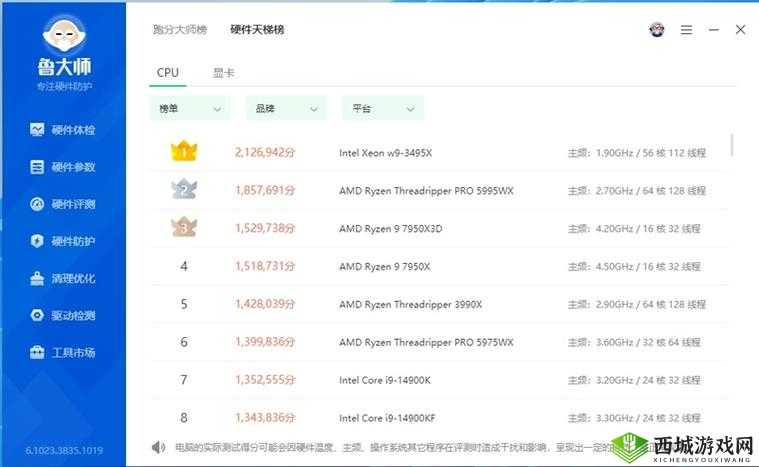759x467 pixels.
Task: Select the Intel Xeon w9-3495X entry
Action: (x=386, y=153)
